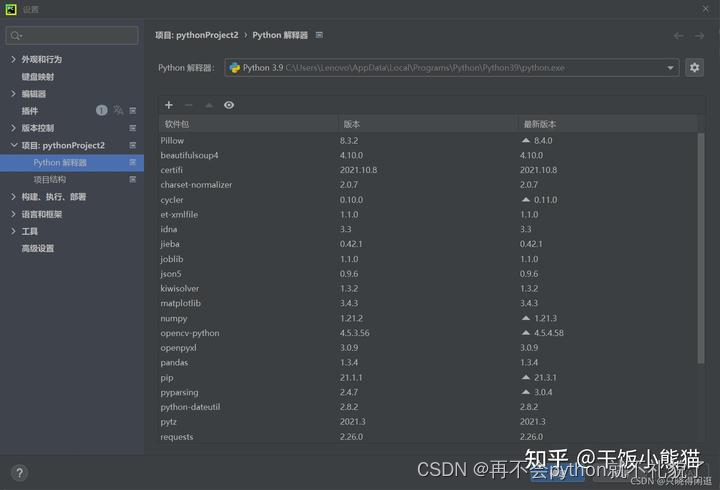Image resolution: width=720 pixels, height=490 pixels.
Task: Click the translate icon beside 插件
Action: coord(118,110)
